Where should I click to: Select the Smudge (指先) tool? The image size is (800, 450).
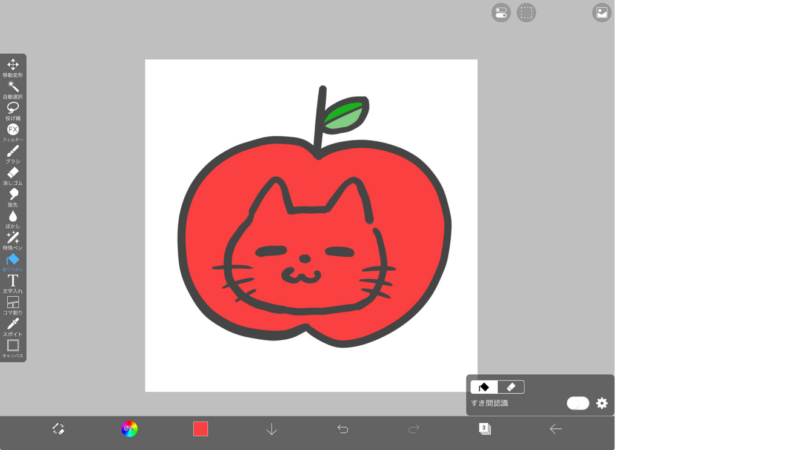pos(13,194)
